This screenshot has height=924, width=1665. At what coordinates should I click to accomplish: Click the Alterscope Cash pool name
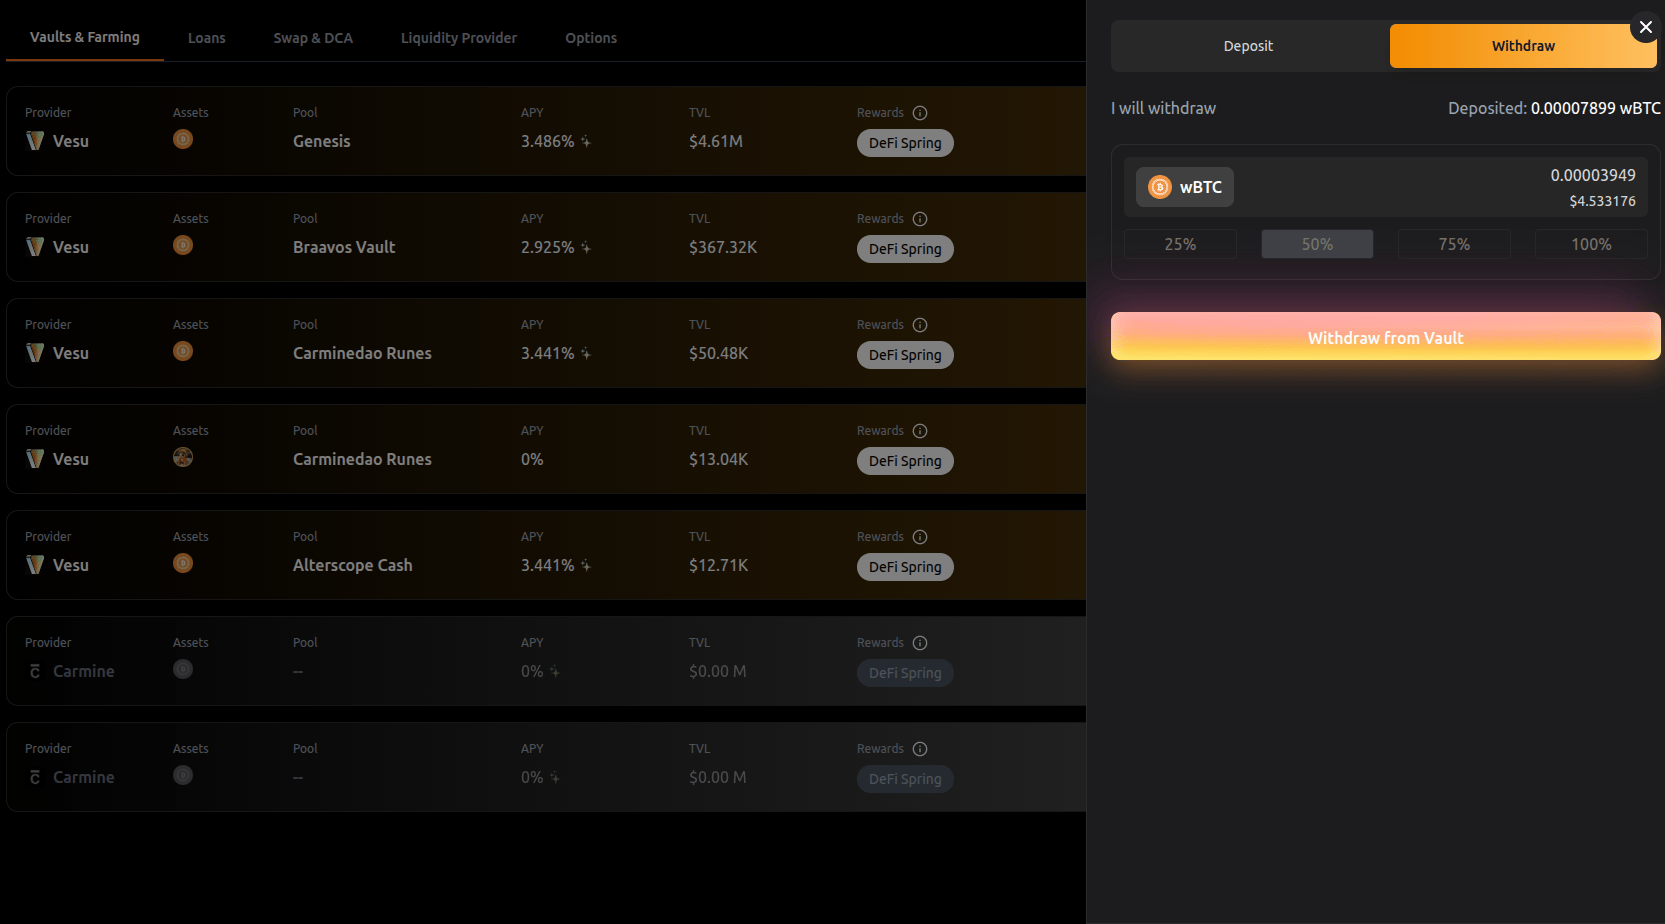coord(353,565)
